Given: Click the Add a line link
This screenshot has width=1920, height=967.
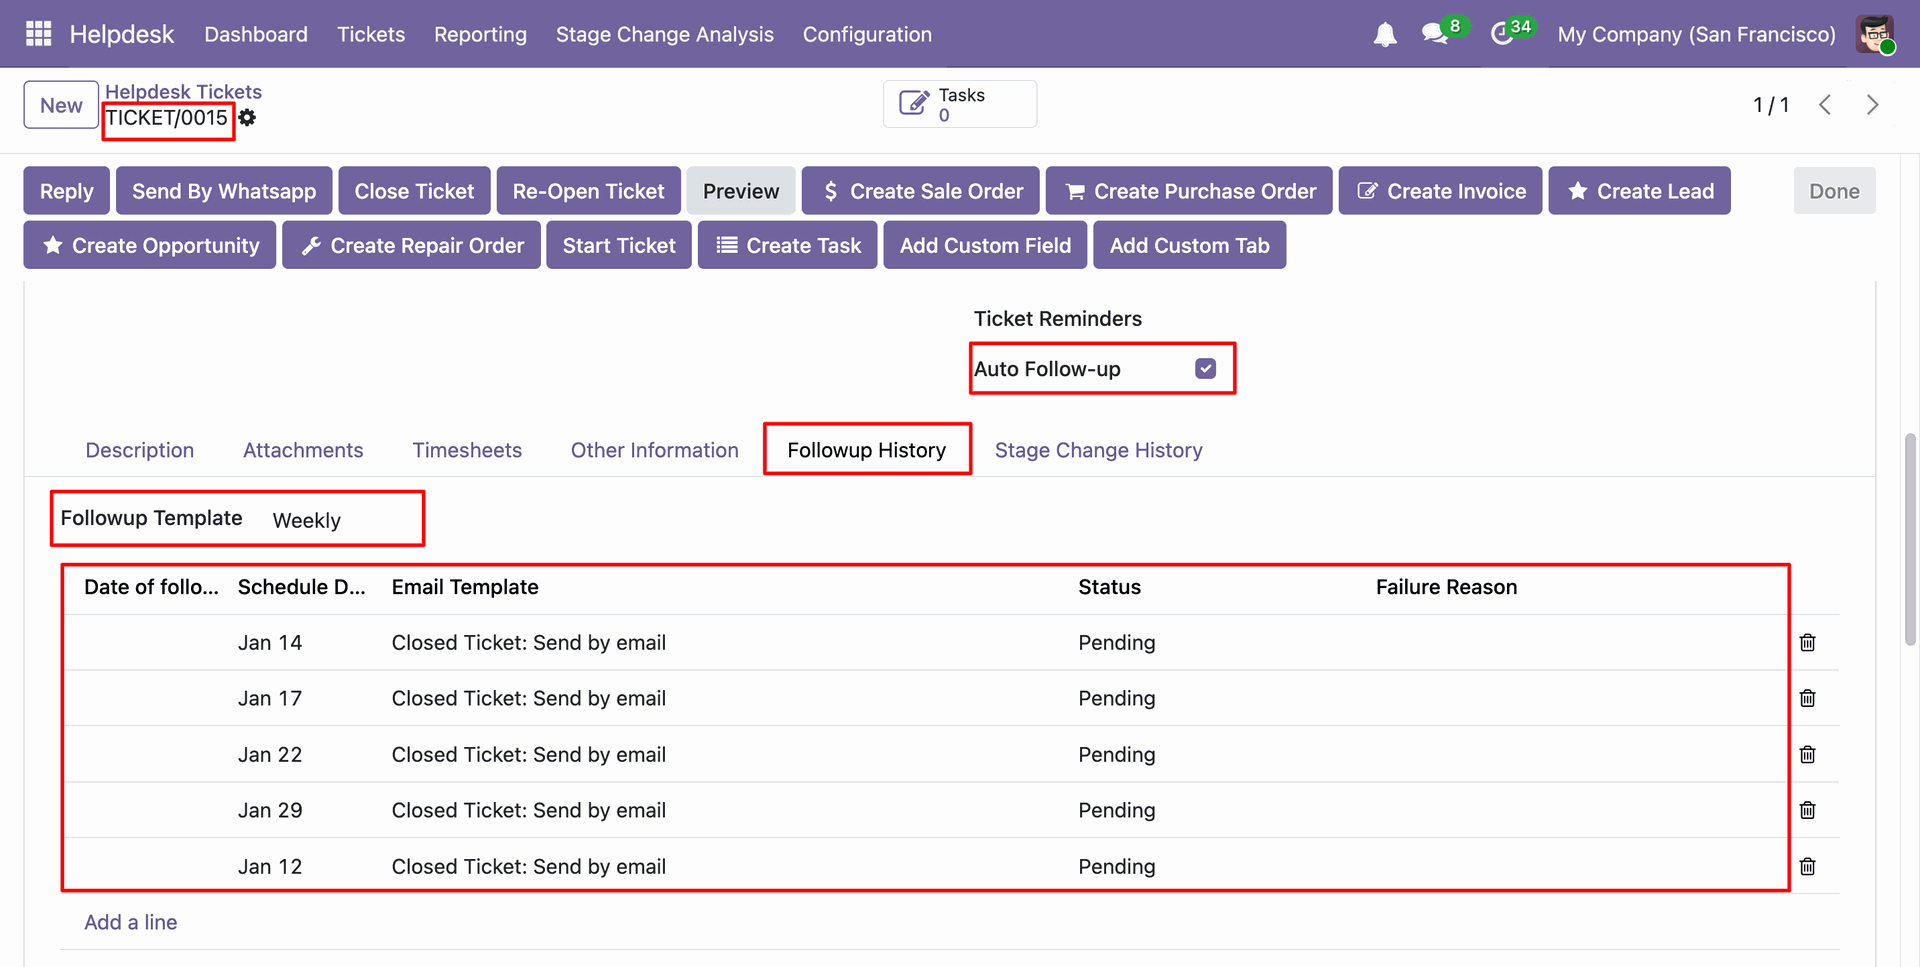Looking at the screenshot, I should [x=131, y=922].
